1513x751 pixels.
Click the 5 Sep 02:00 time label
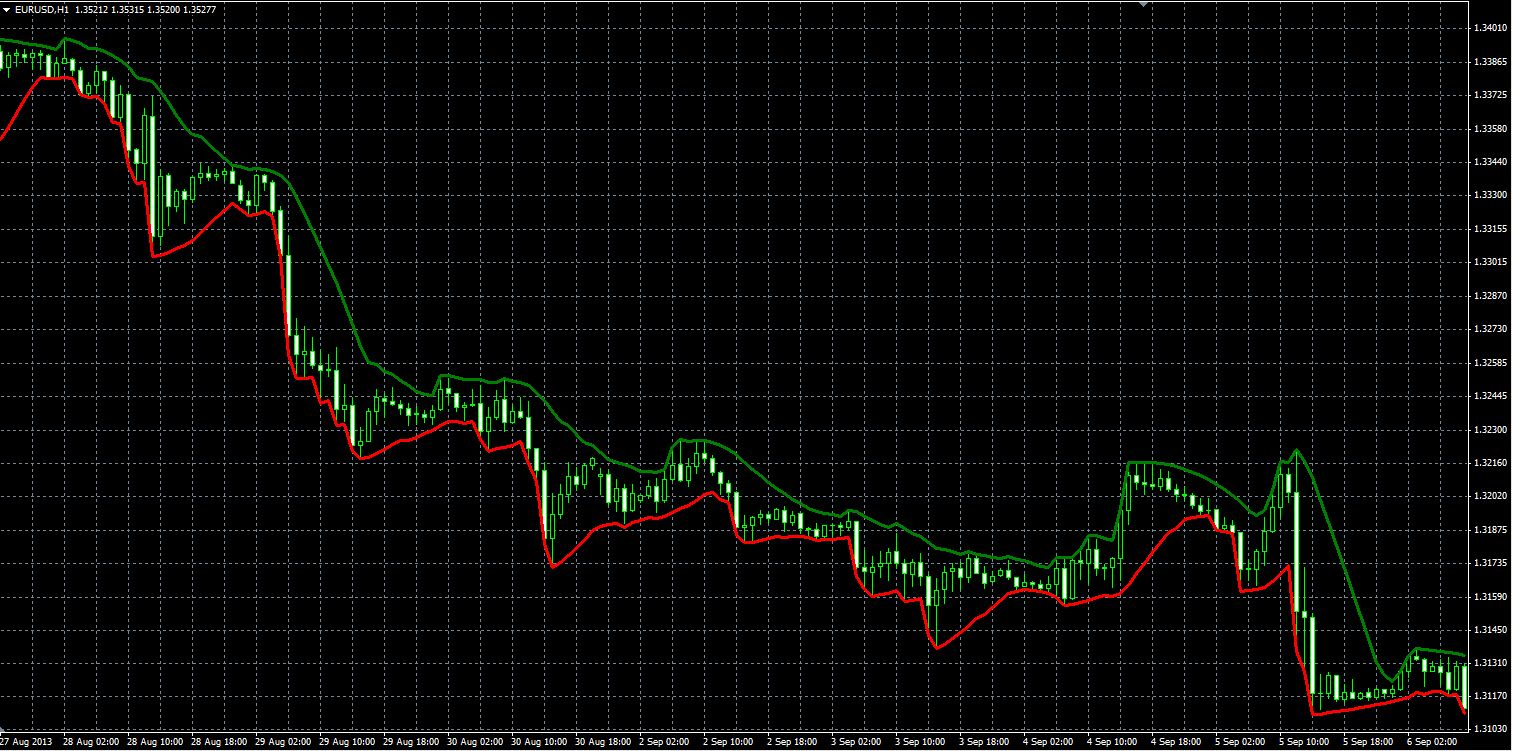click(x=1240, y=743)
